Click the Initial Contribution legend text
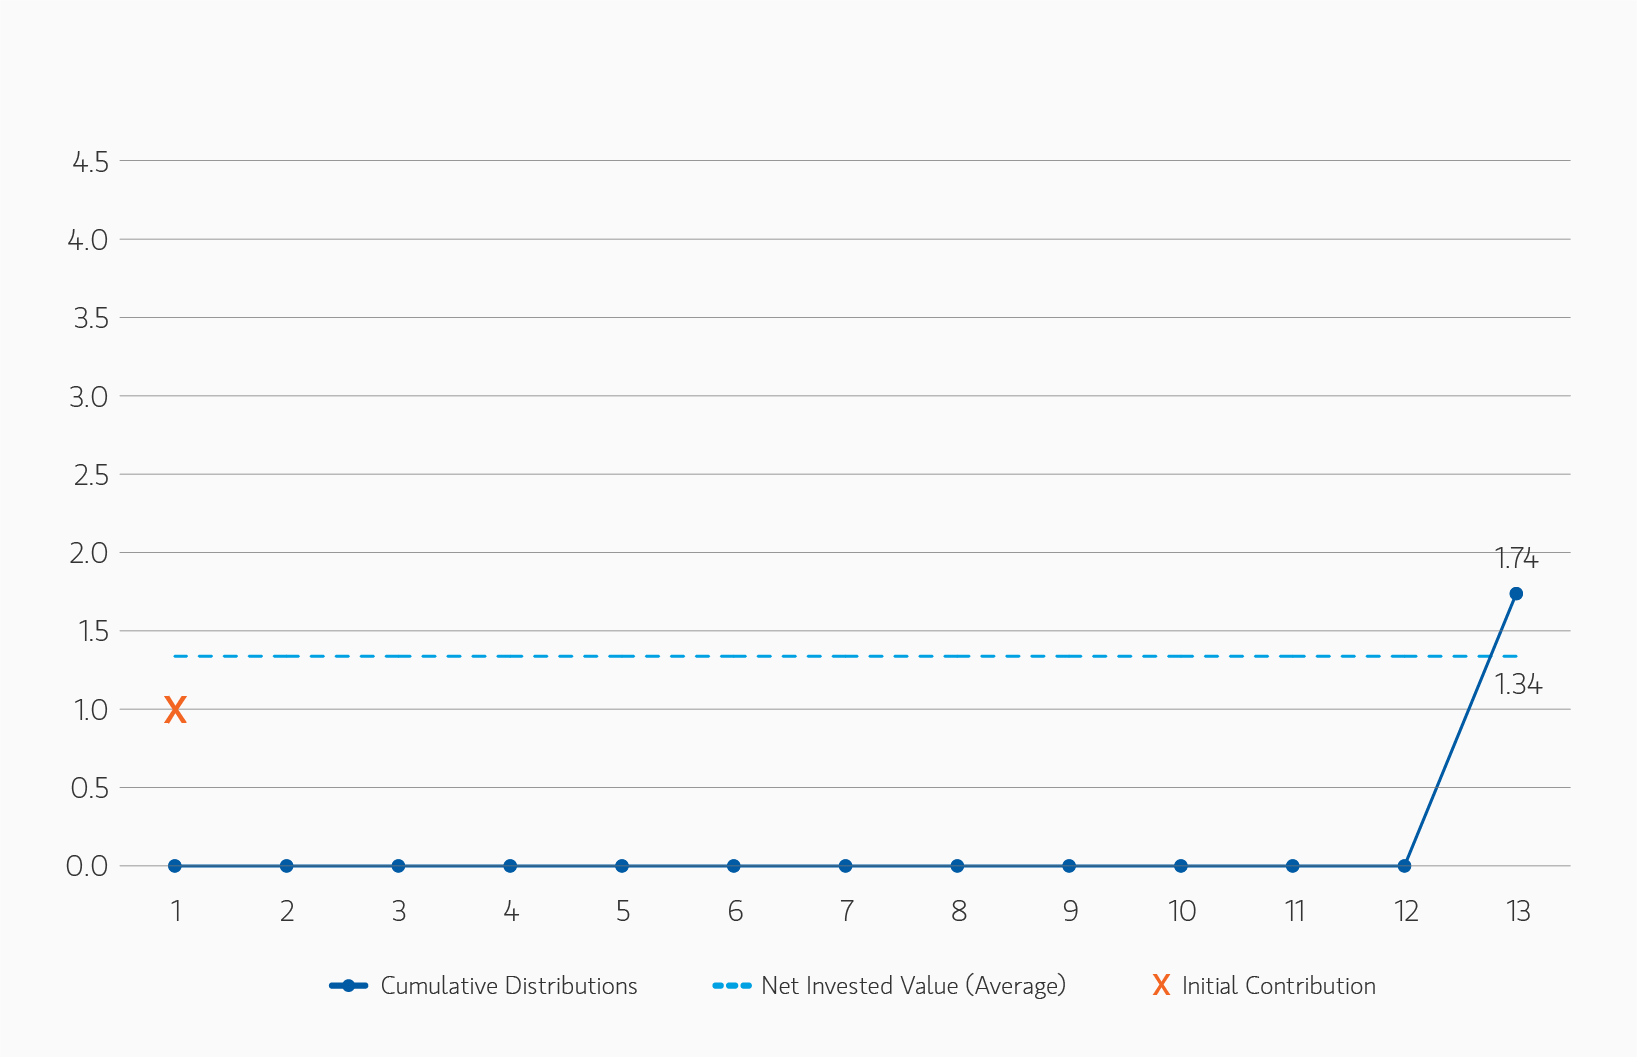1637x1057 pixels. (x=1278, y=985)
